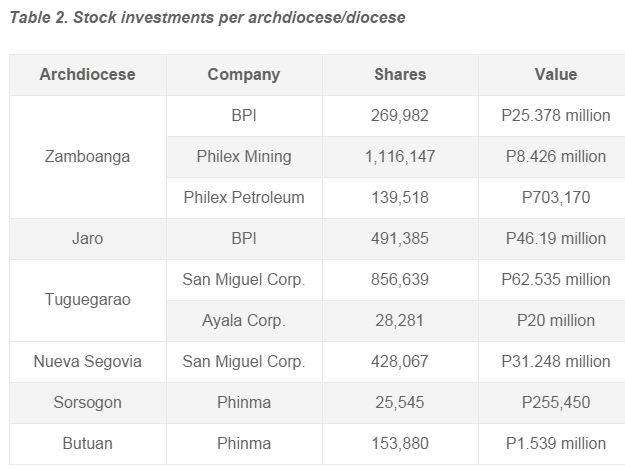Select the 856,639 shares cell
The height and width of the screenshot is (470, 625).
pos(400,280)
